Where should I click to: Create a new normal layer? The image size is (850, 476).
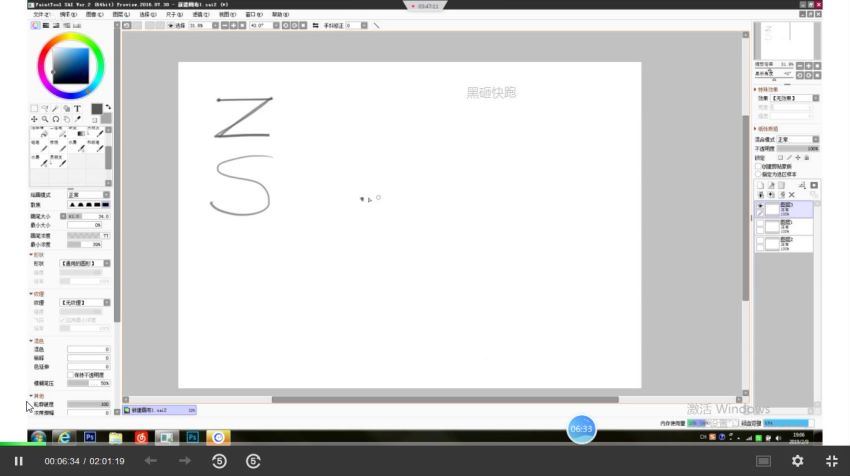(761, 185)
